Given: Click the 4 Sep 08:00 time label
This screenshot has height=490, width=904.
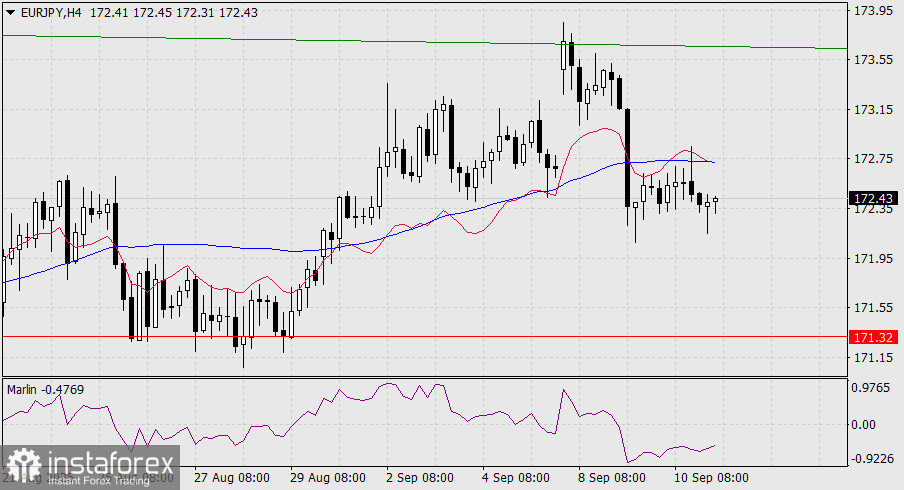Looking at the screenshot, I should [x=516, y=478].
